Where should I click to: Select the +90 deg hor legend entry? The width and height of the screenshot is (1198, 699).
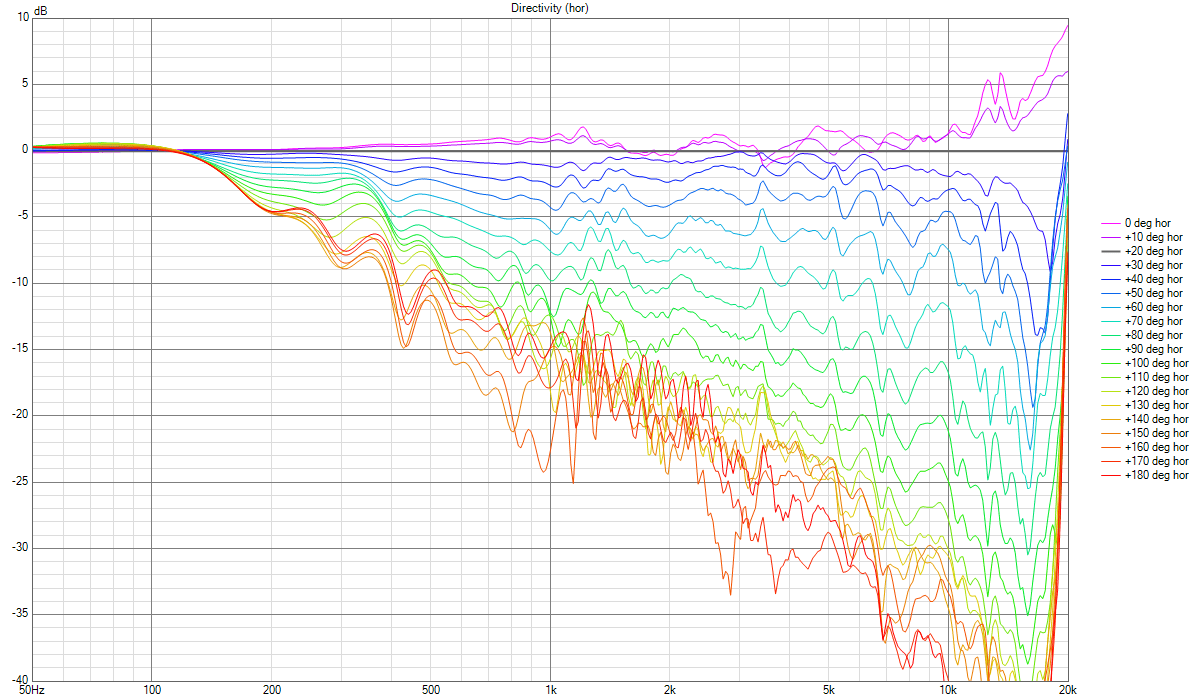click(1141, 349)
